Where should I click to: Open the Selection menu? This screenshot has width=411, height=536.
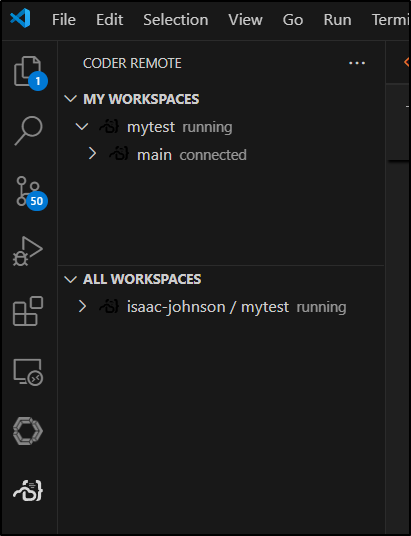click(x=176, y=20)
